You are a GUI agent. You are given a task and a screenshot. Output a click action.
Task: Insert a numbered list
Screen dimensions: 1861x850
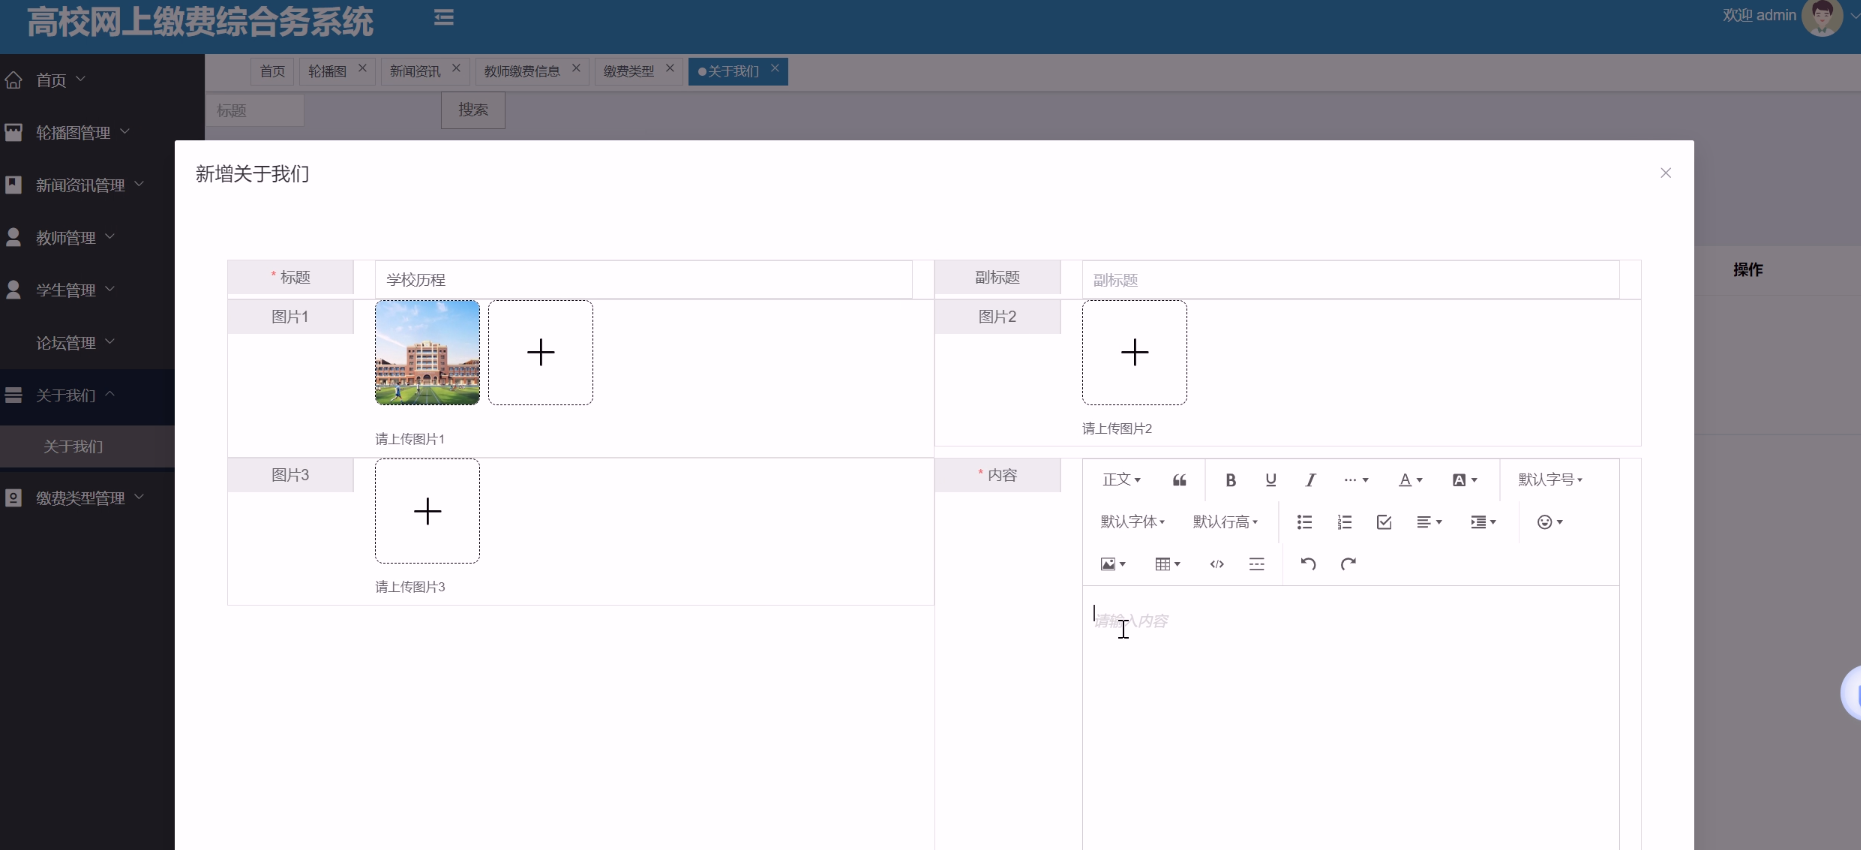[1344, 522]
